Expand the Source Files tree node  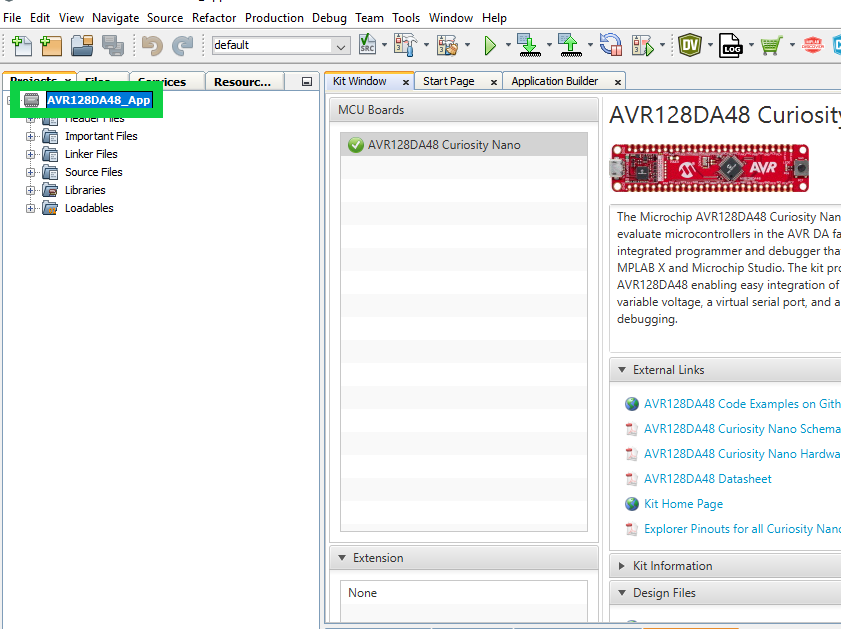tap(31, 172)
